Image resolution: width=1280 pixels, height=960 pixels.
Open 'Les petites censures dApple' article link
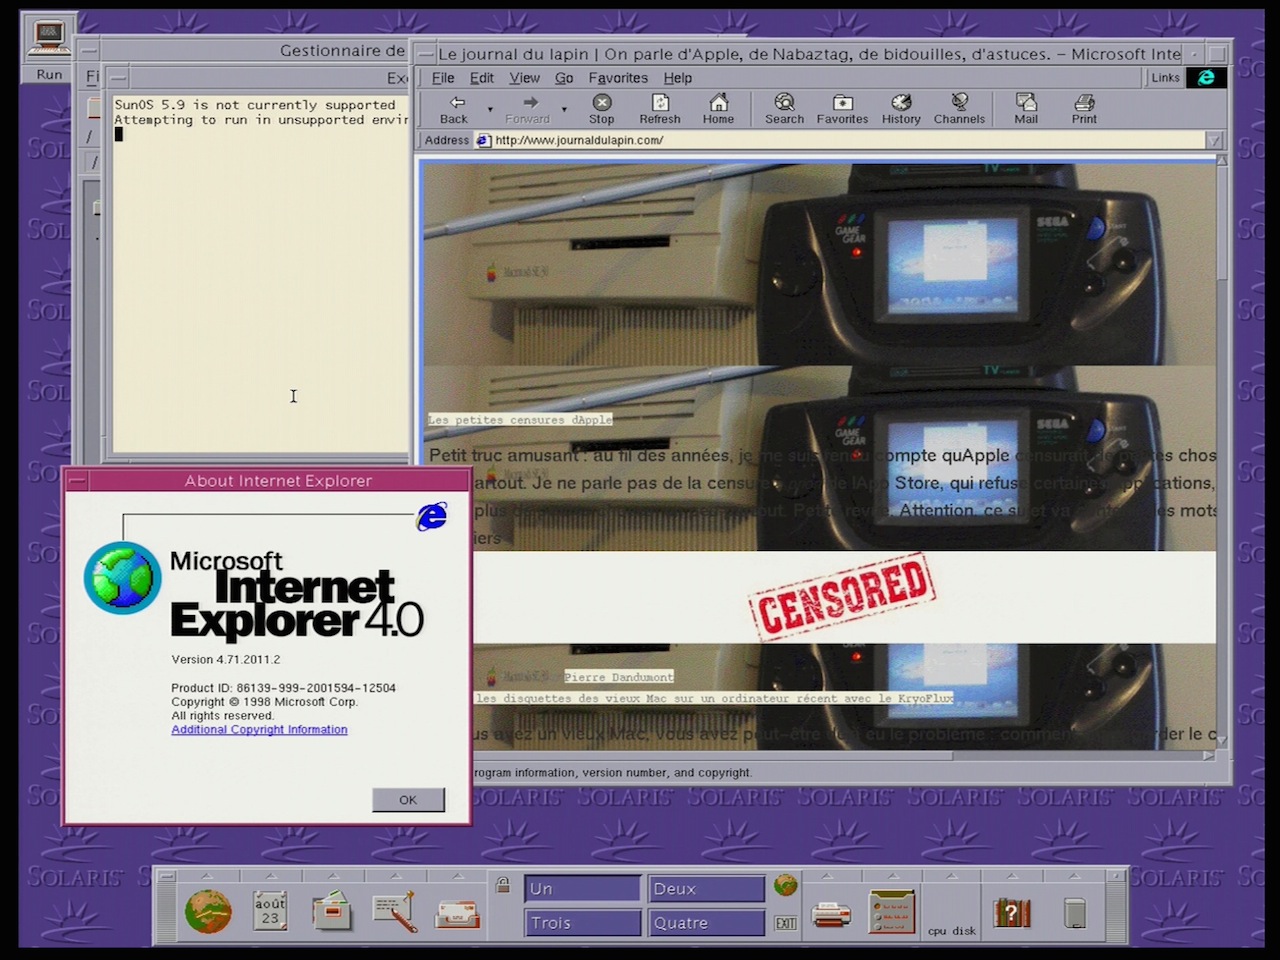point(520,420)
